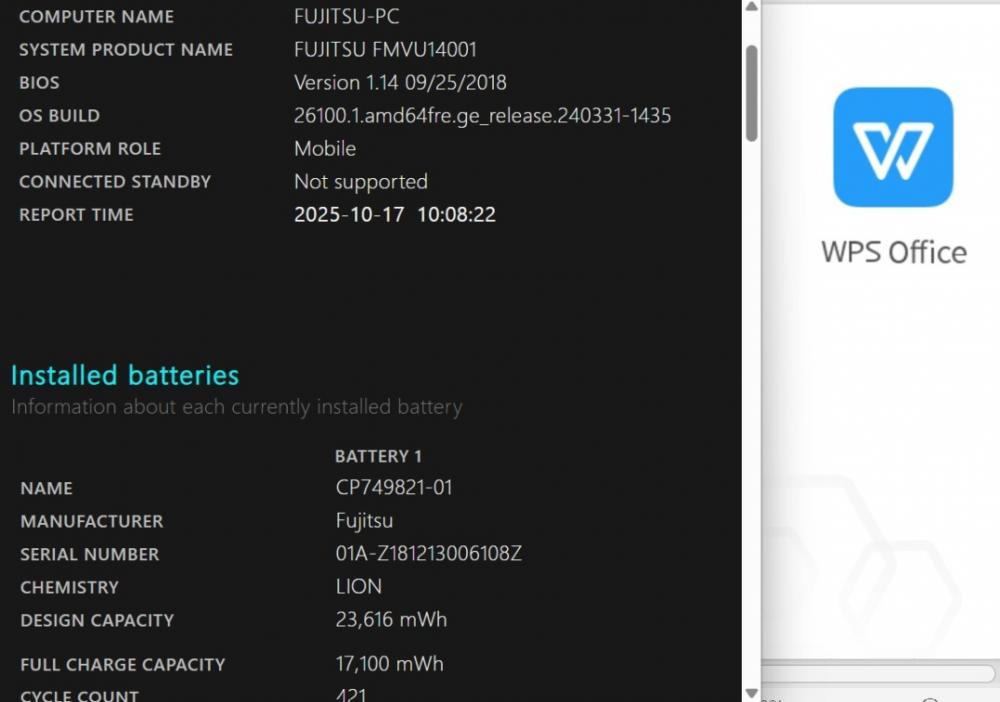Click the BIOS Version 1.14 value

[x=400, y=83]
